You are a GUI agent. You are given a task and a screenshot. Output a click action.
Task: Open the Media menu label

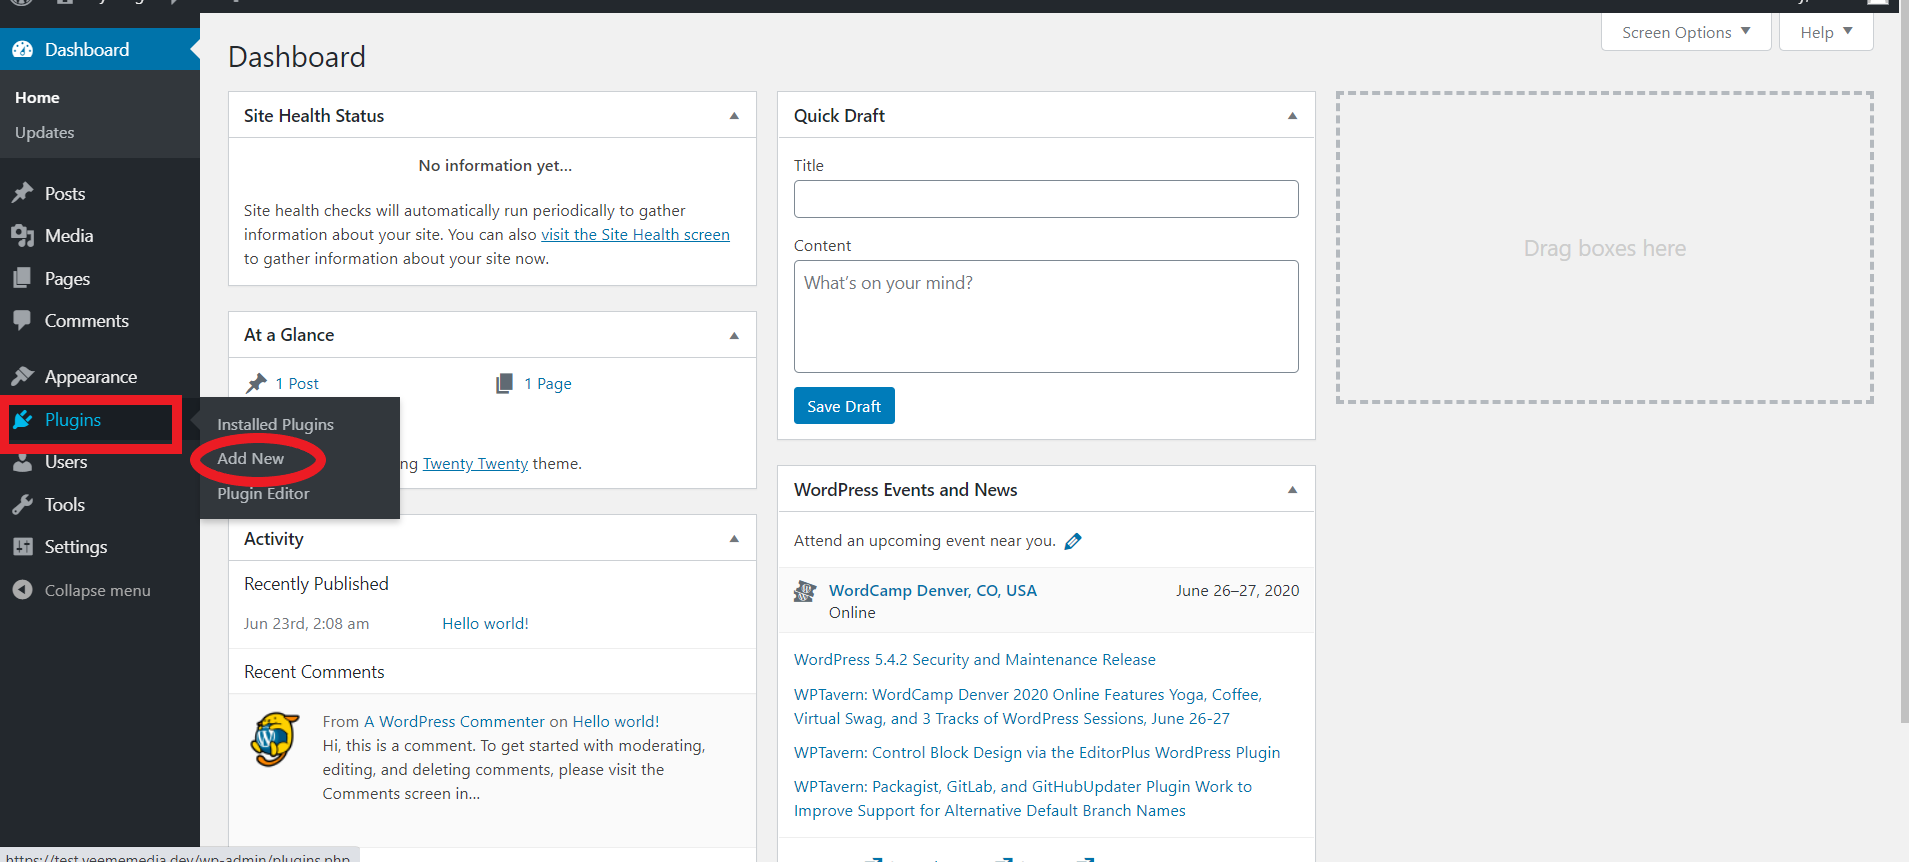[x=69, y=236]
